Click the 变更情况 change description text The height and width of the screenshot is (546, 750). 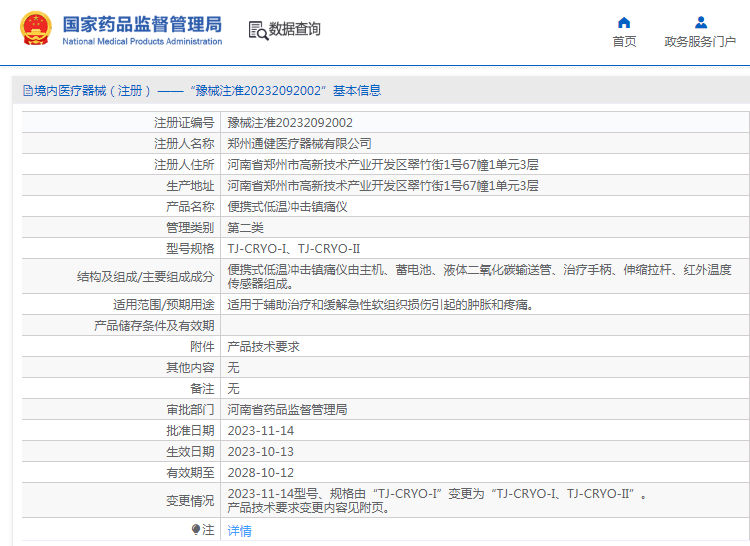pos(437,501)
